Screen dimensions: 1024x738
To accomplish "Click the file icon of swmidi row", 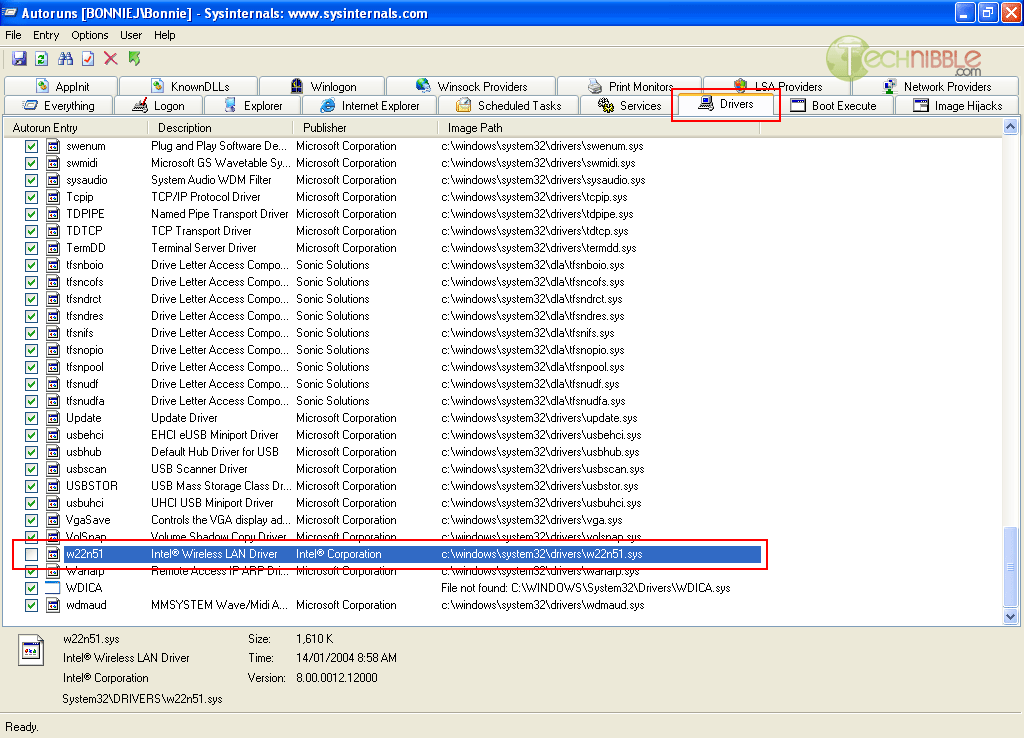I will [x=53, y=163].
